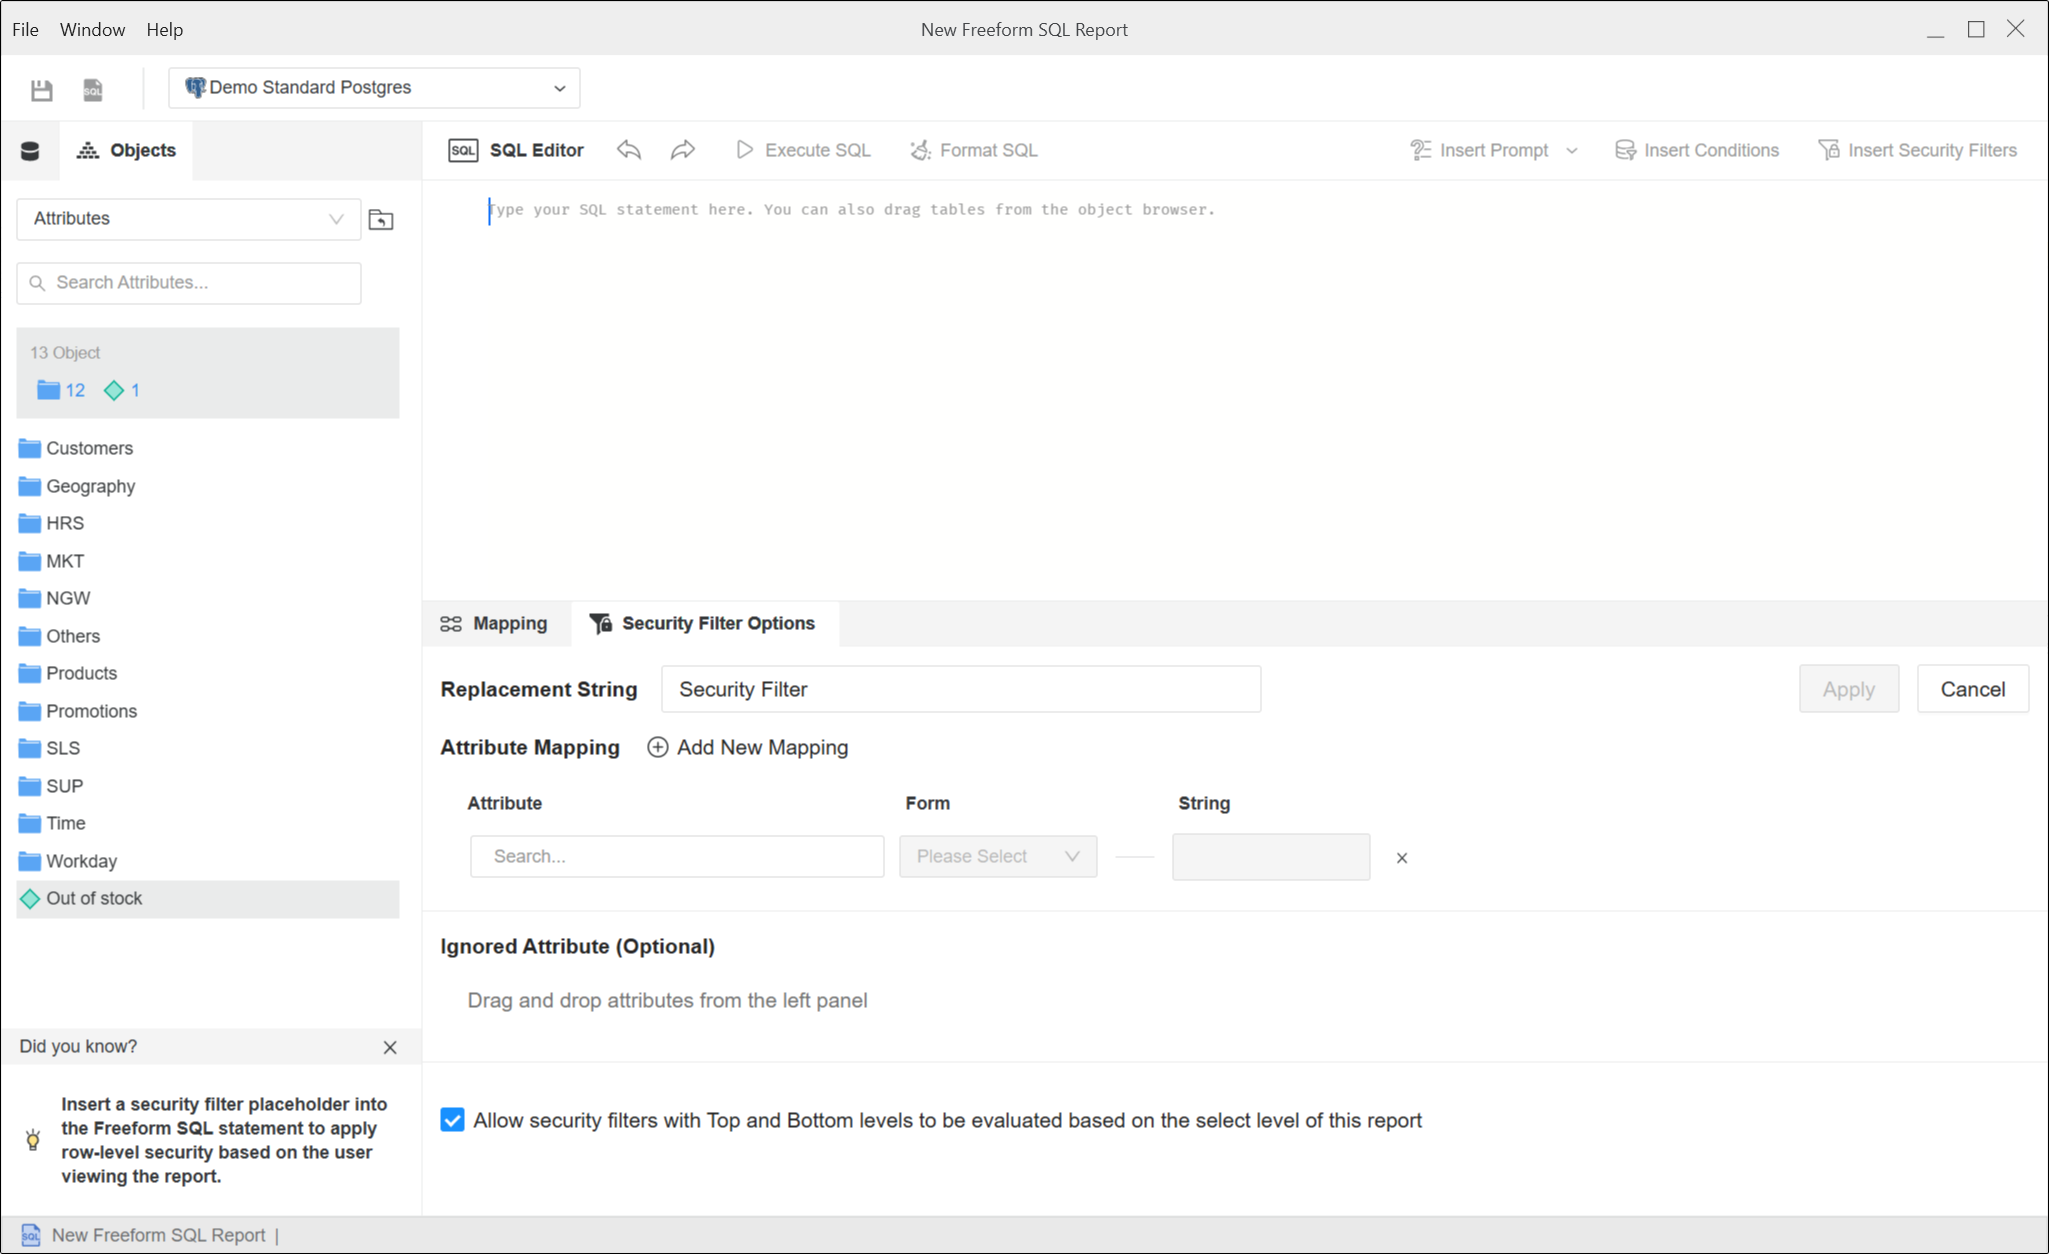Filter objects by the 12 folders badge

coord(62,390)
